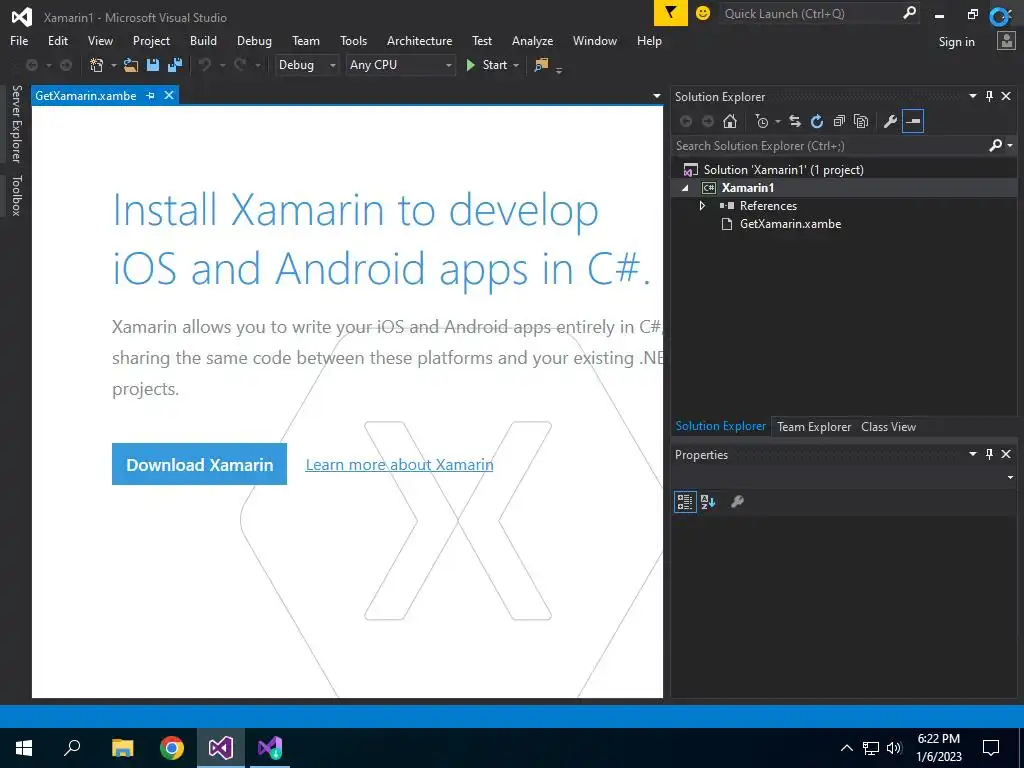
Task: Click the Save single-disk toolbar icon
Action: (x=153, y=65)
